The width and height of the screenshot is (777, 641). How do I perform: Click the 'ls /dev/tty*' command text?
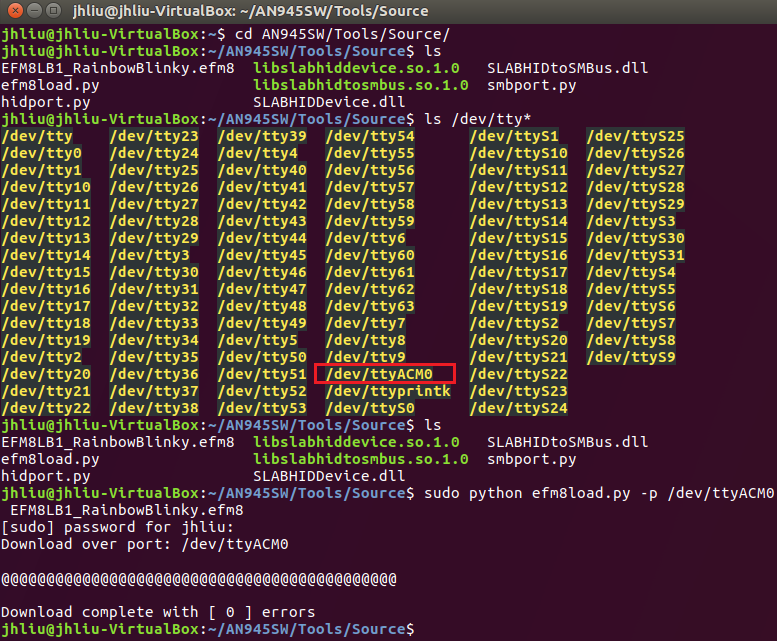tap(478, 119)
